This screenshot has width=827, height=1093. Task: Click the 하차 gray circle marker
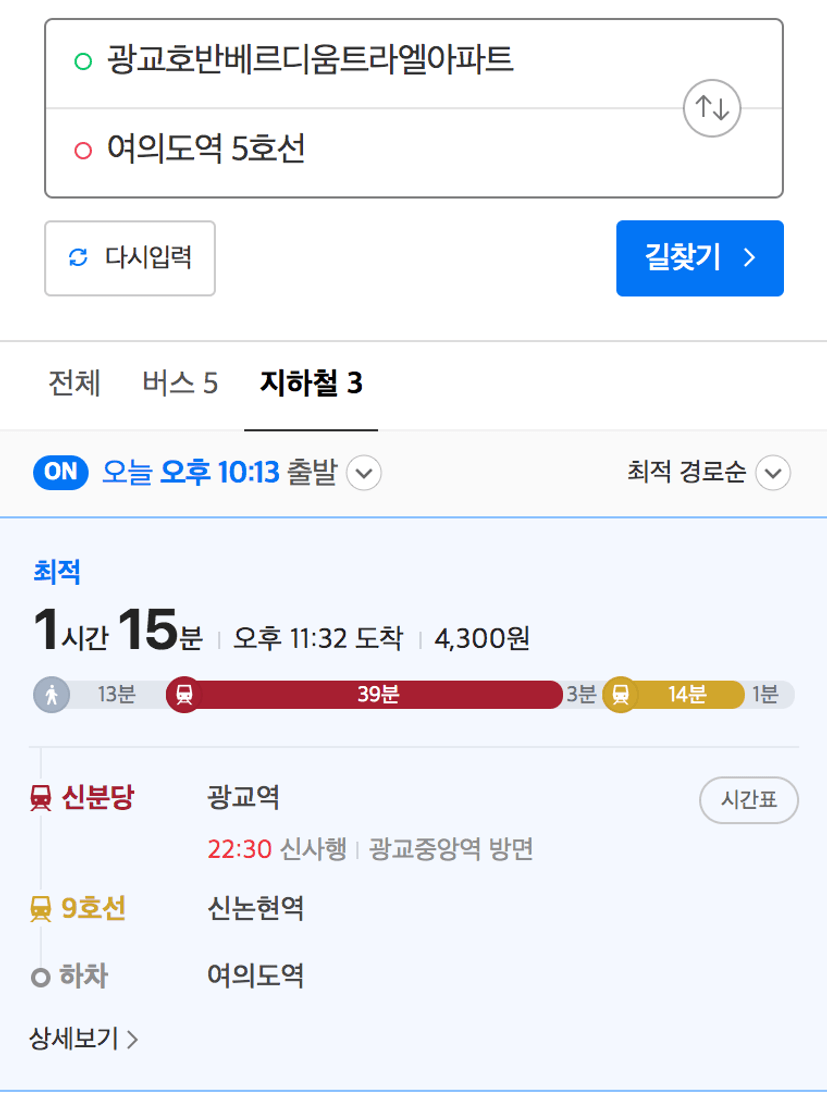[x=41, y=977]
